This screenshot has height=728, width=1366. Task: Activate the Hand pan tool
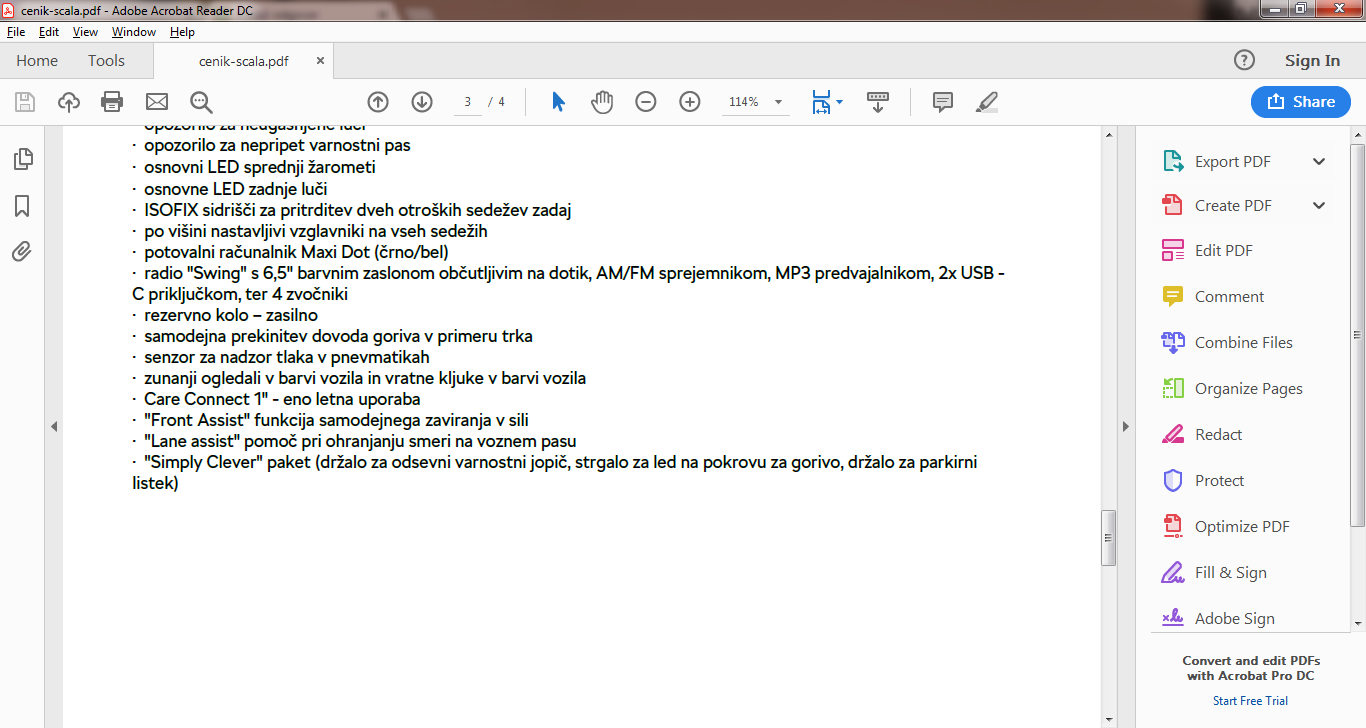602,101
